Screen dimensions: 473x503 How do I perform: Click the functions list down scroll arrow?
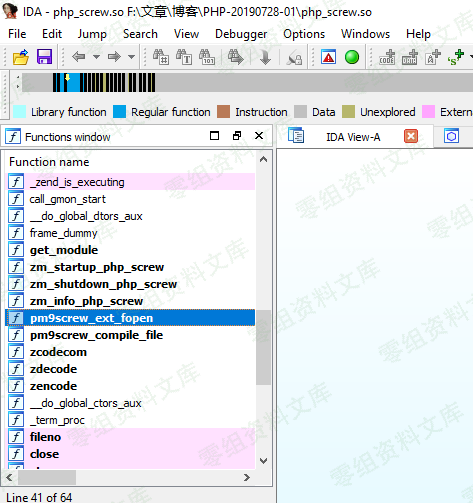pos(263,461)
